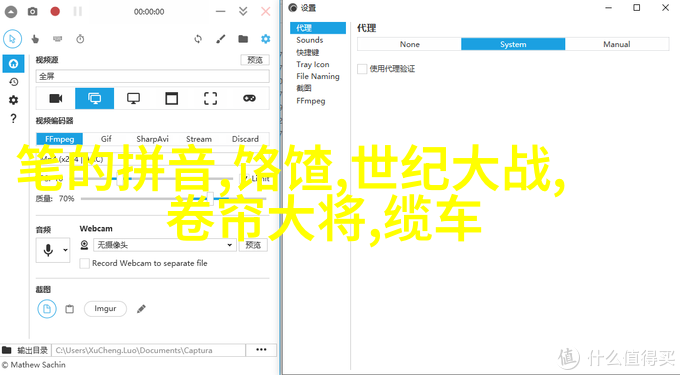Set proxy mode to None
This screenshot has height=375, width=680.
point(409,44)
